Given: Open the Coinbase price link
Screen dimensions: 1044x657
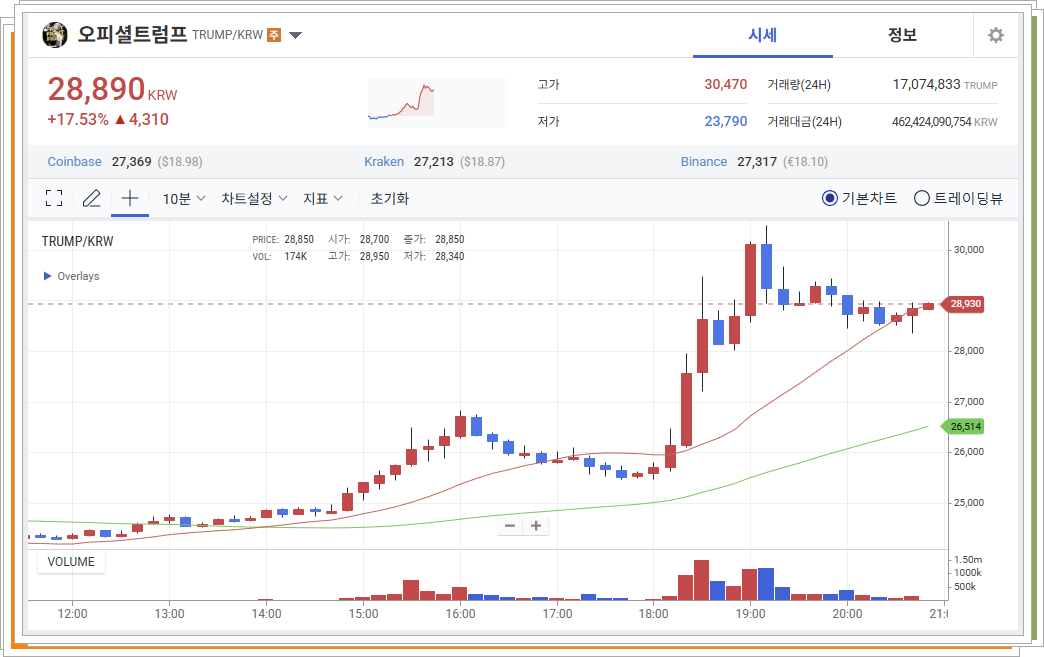Looking at the screenshot, I should point(75,162).
